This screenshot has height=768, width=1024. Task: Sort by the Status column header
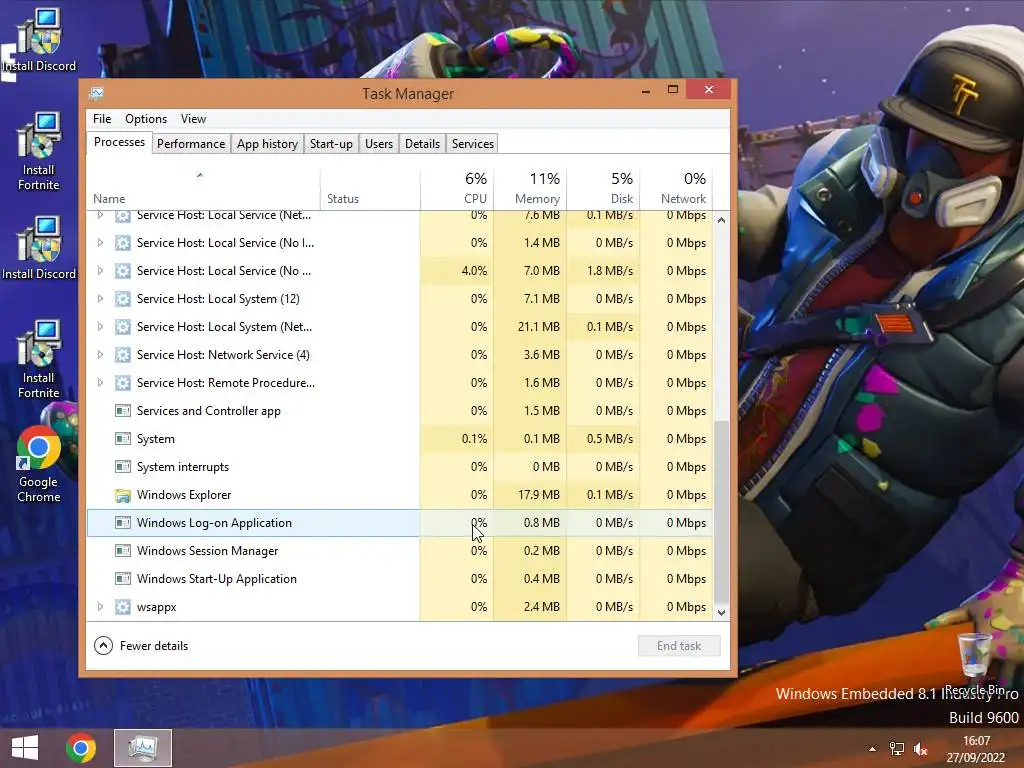click(x=370, y=189)
